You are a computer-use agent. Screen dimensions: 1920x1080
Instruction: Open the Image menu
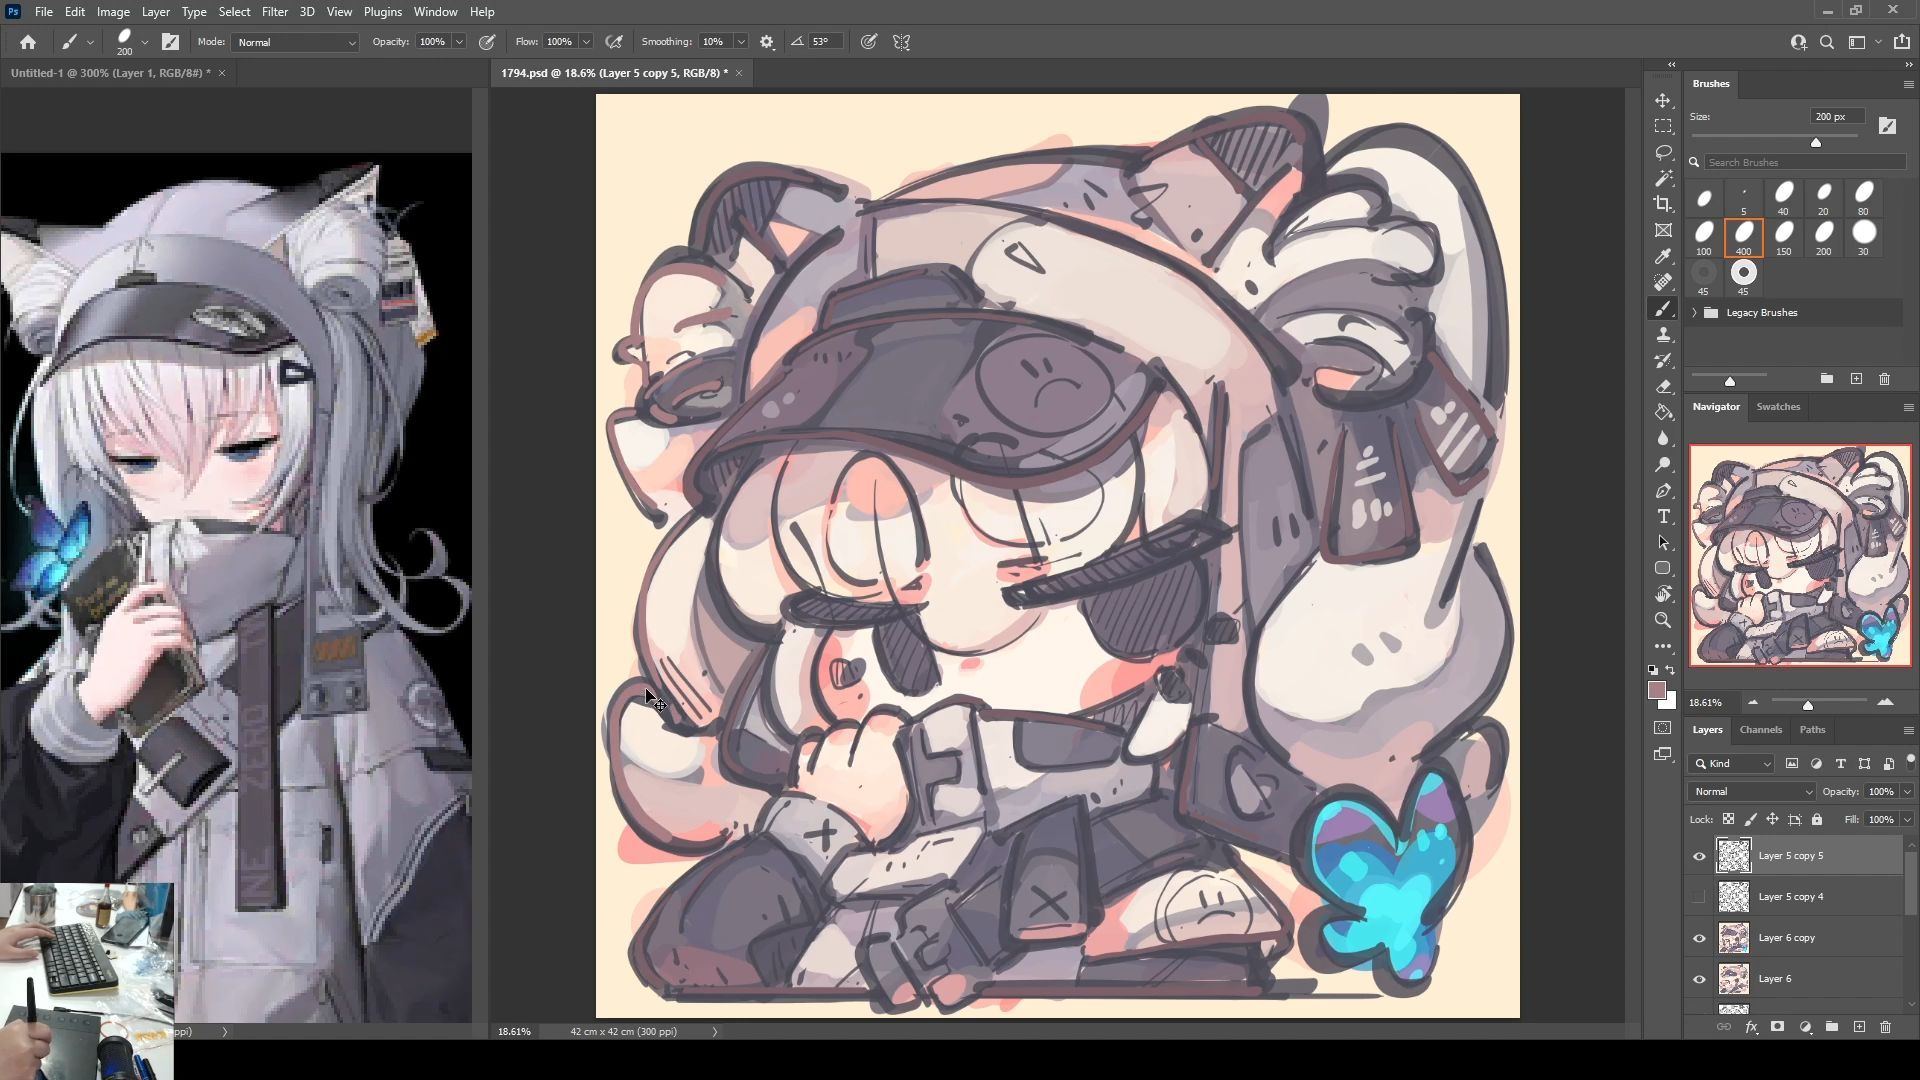[x=113, y=12]
